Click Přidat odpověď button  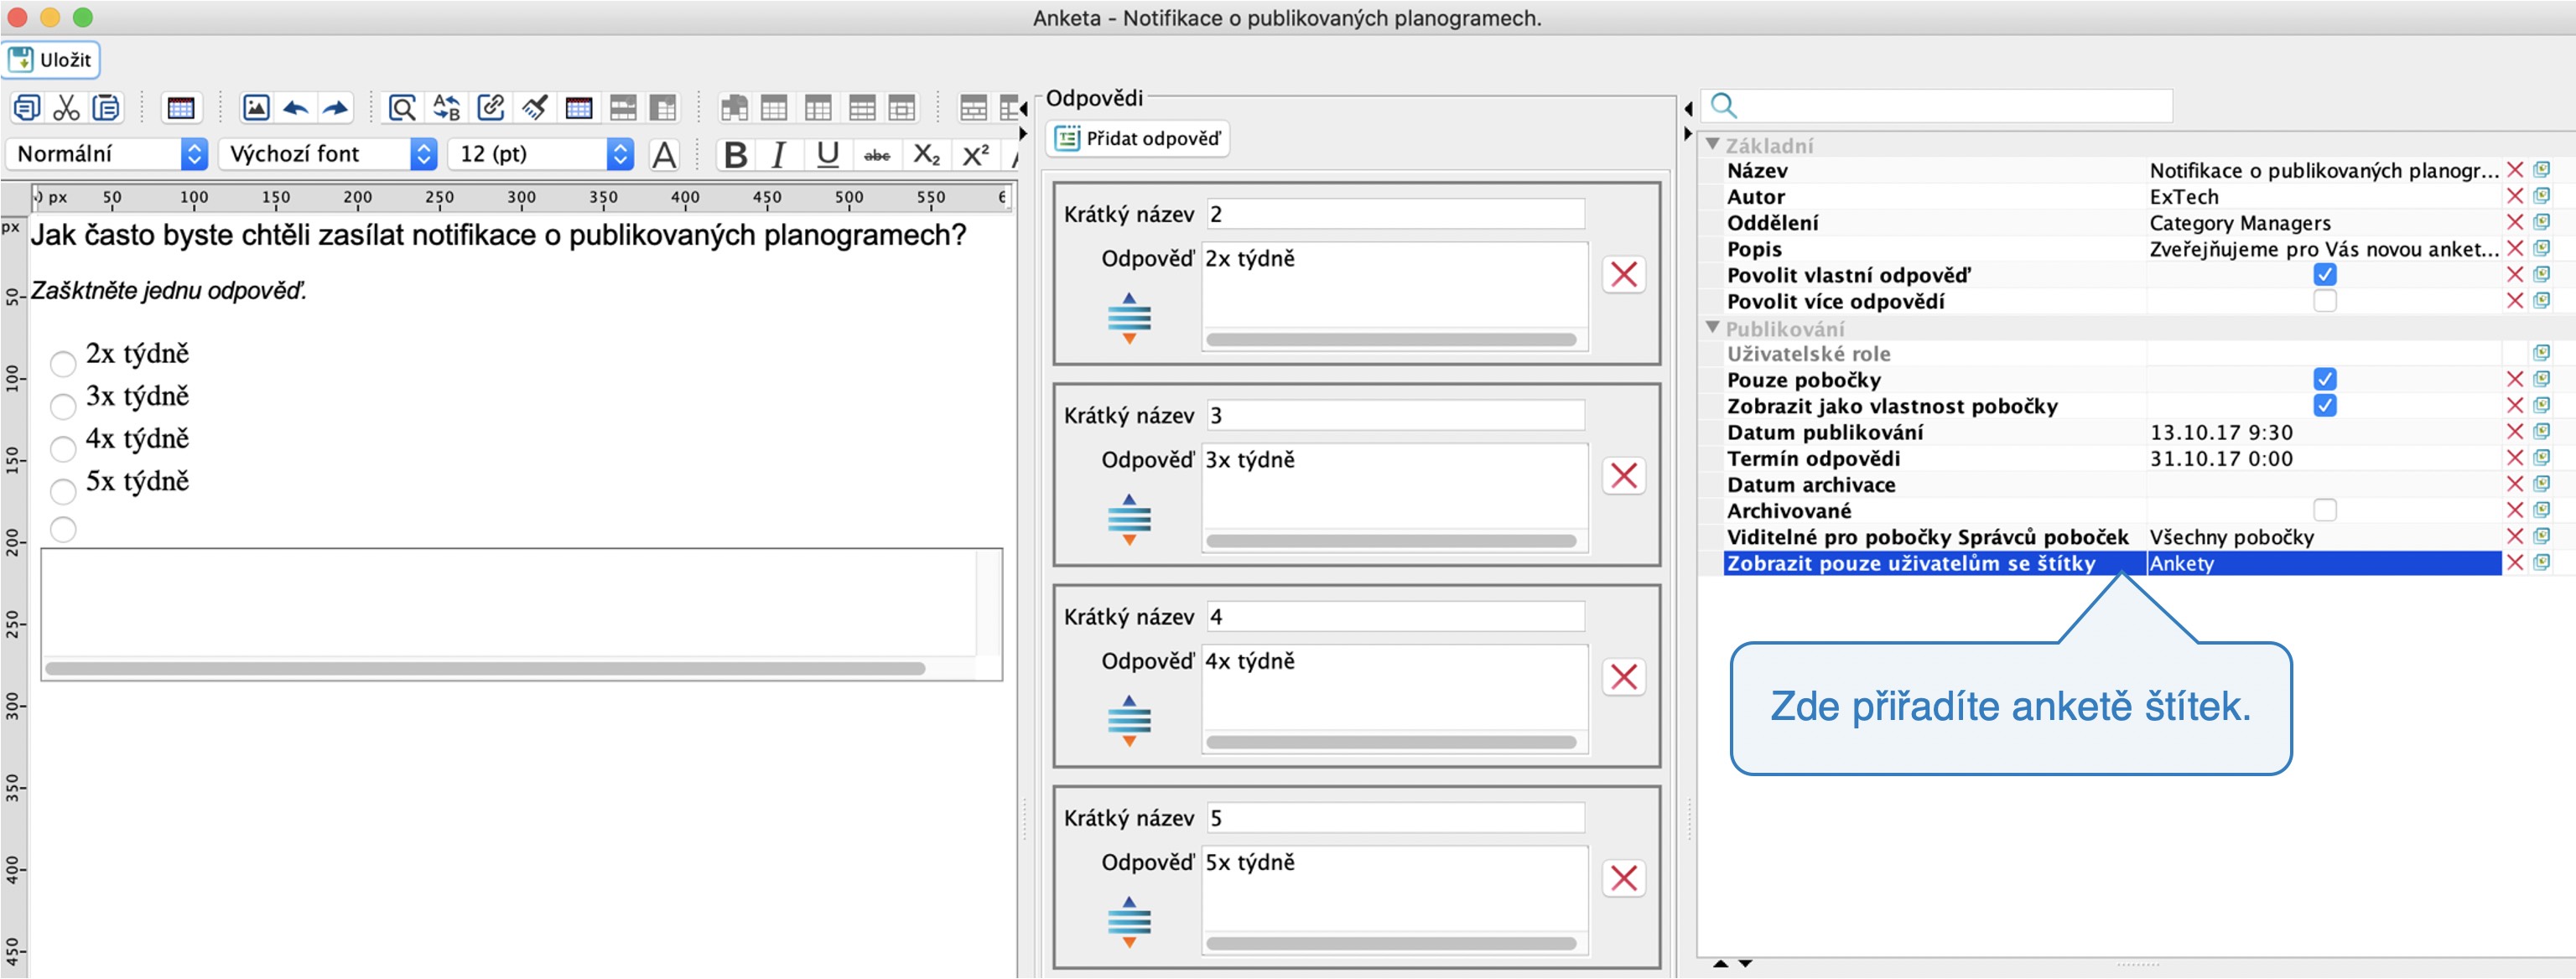tap(1138, 138)
